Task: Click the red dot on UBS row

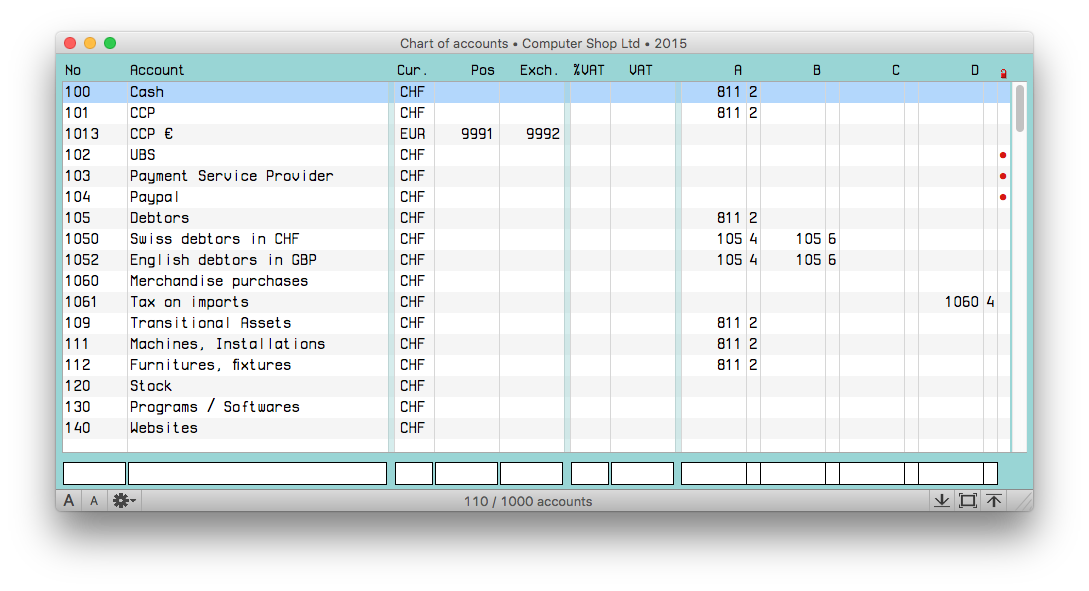Action: point(1003,155)
